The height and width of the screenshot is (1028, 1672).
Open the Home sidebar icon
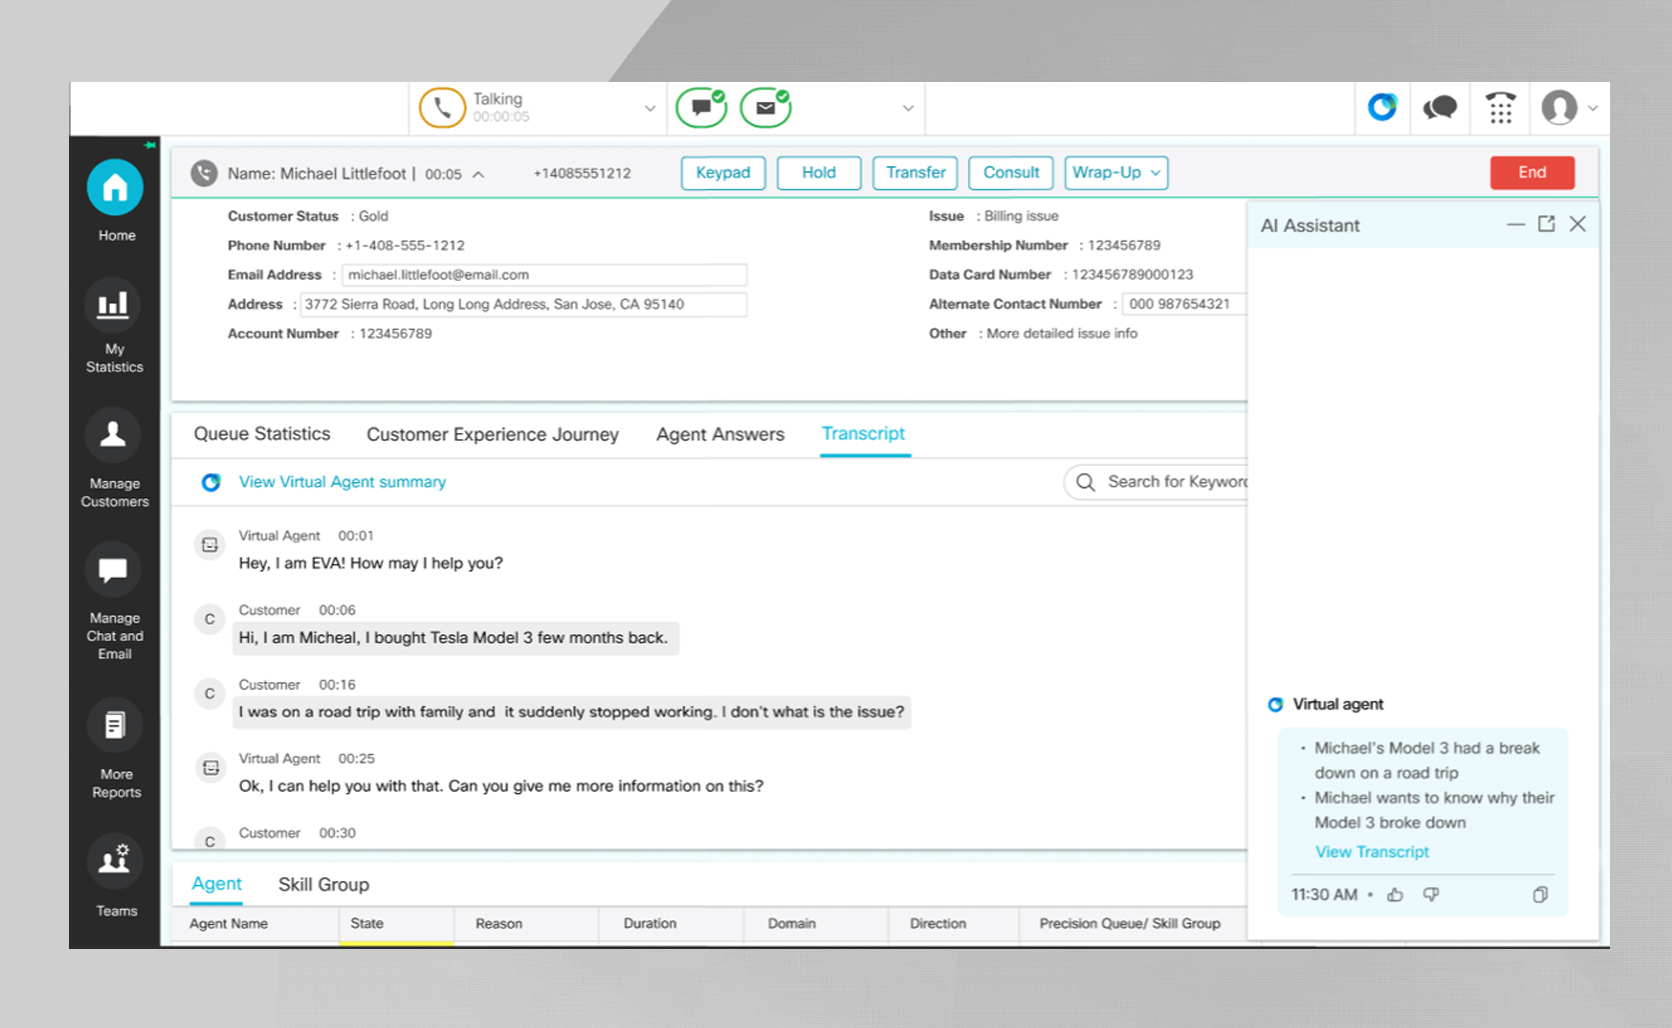115,188
